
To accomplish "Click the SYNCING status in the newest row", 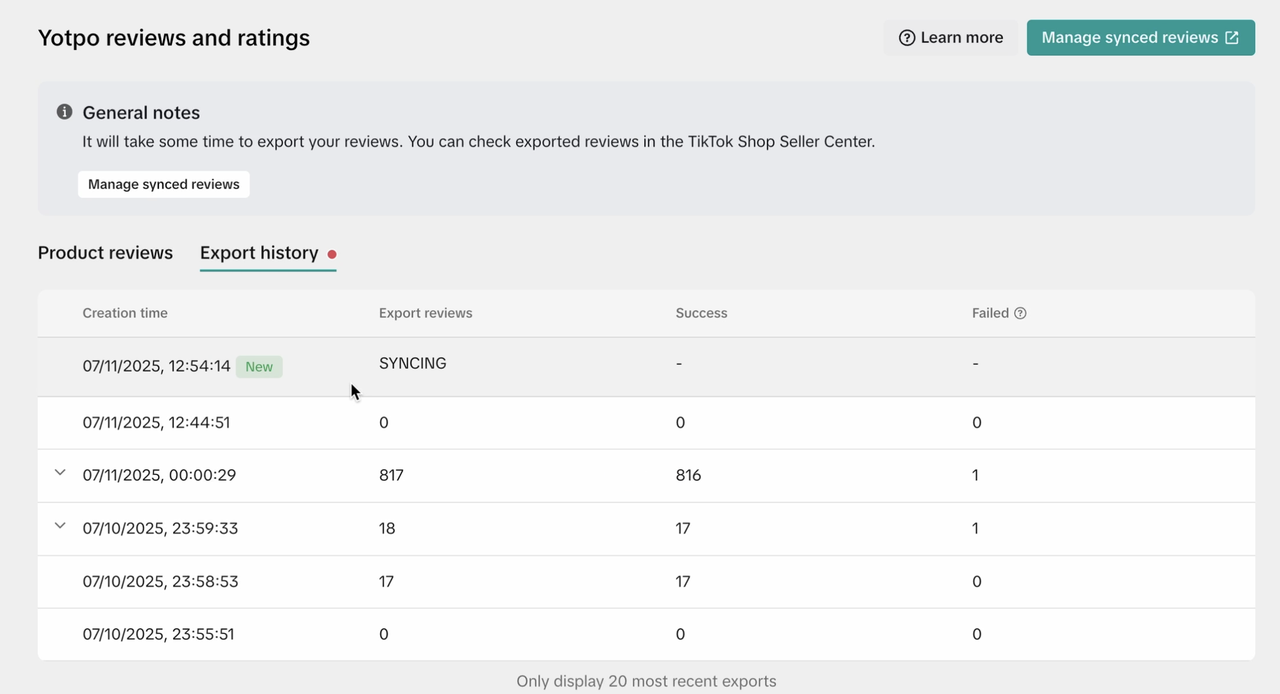I will [x=412, y=364].
